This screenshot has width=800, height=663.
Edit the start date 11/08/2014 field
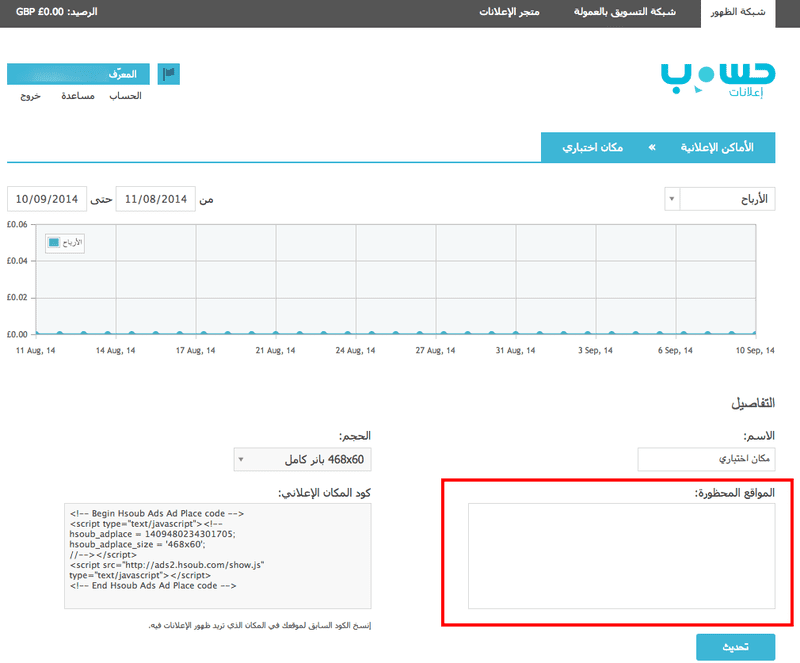[x=156, y=199]
